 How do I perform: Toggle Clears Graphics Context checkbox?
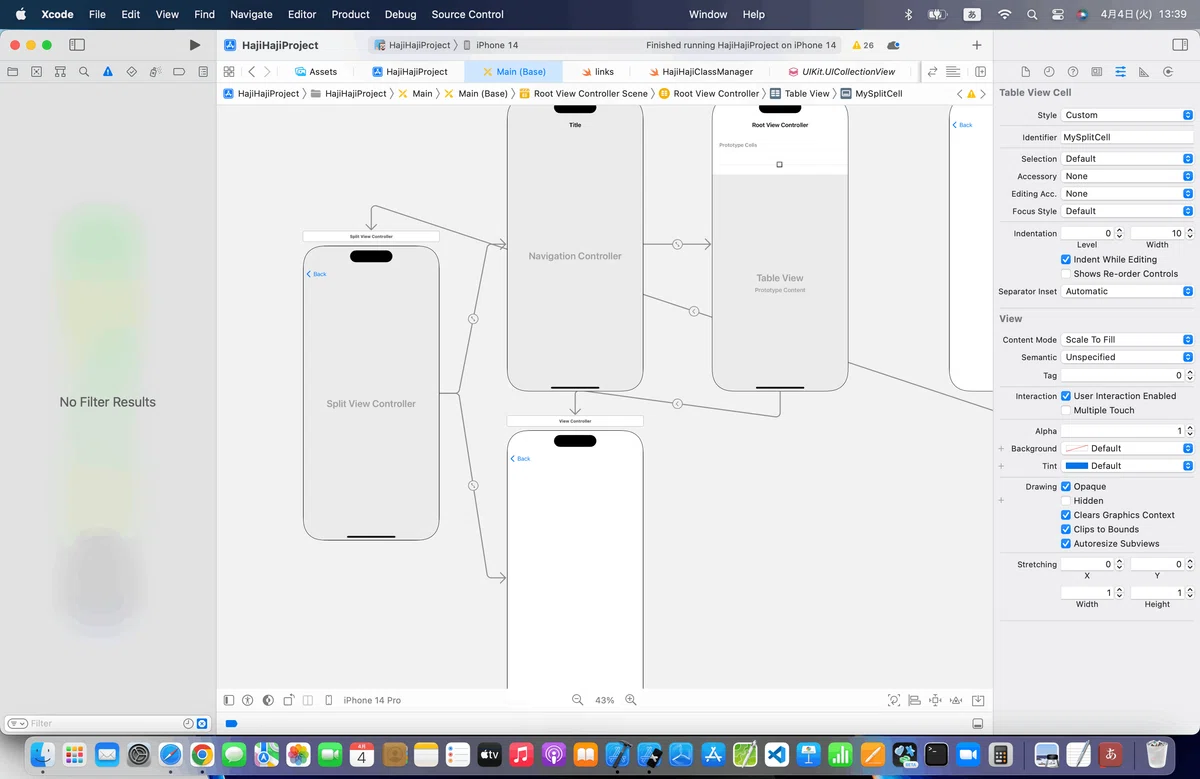coord(1066,515)
